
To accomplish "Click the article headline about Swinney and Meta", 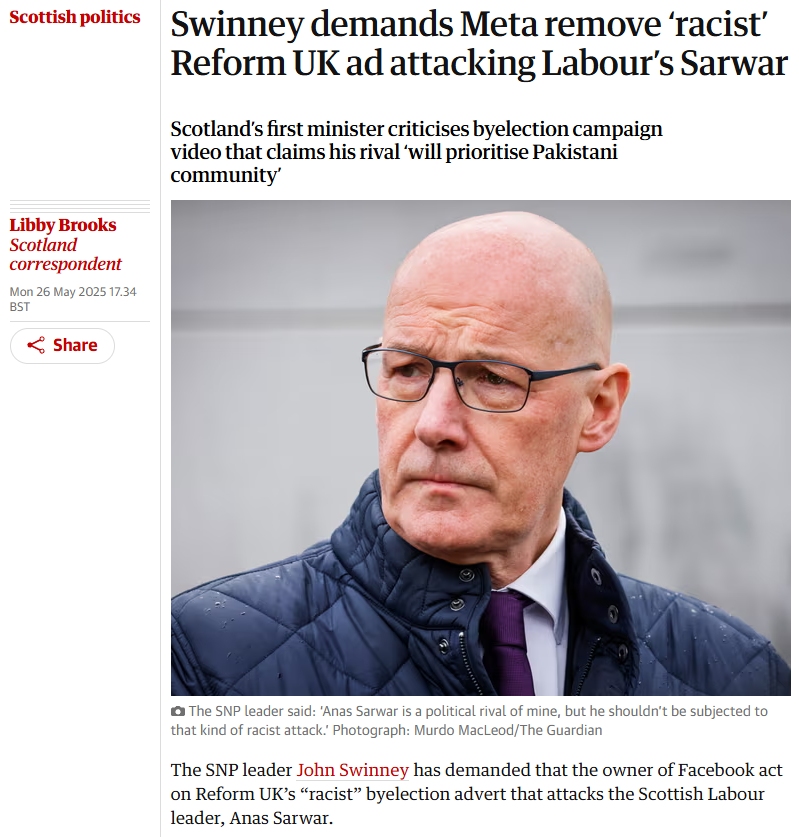I will (479, 43).
